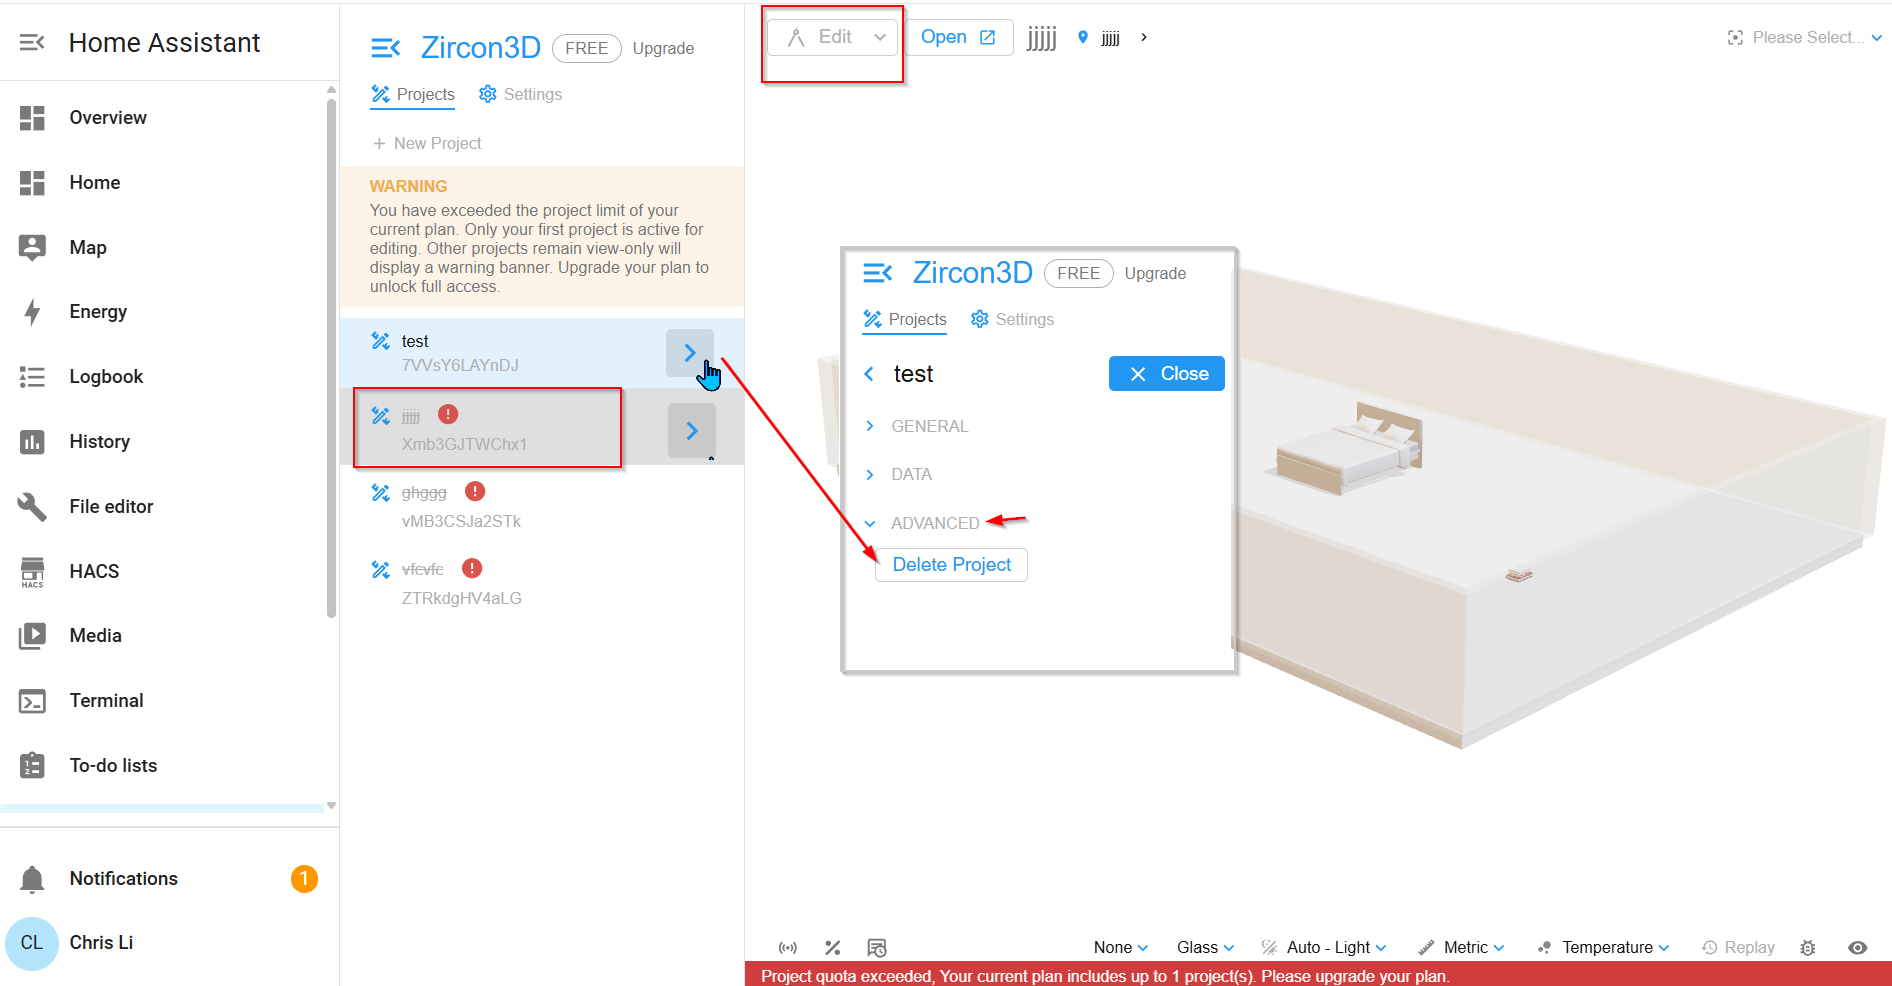Viewport: 1892px width, 986px height.
Task: Click the bug debug icon in bottom toolbar
Action: pos(1807,947)
